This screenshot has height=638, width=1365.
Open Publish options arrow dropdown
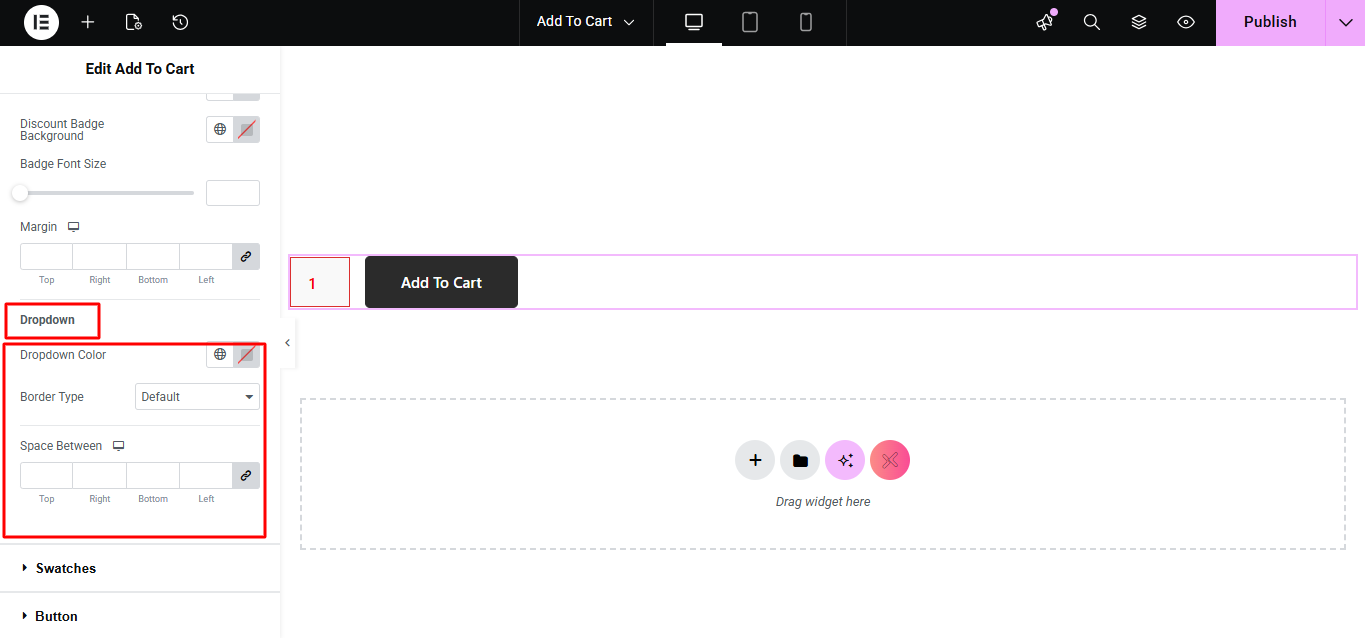coord(1345,22)
